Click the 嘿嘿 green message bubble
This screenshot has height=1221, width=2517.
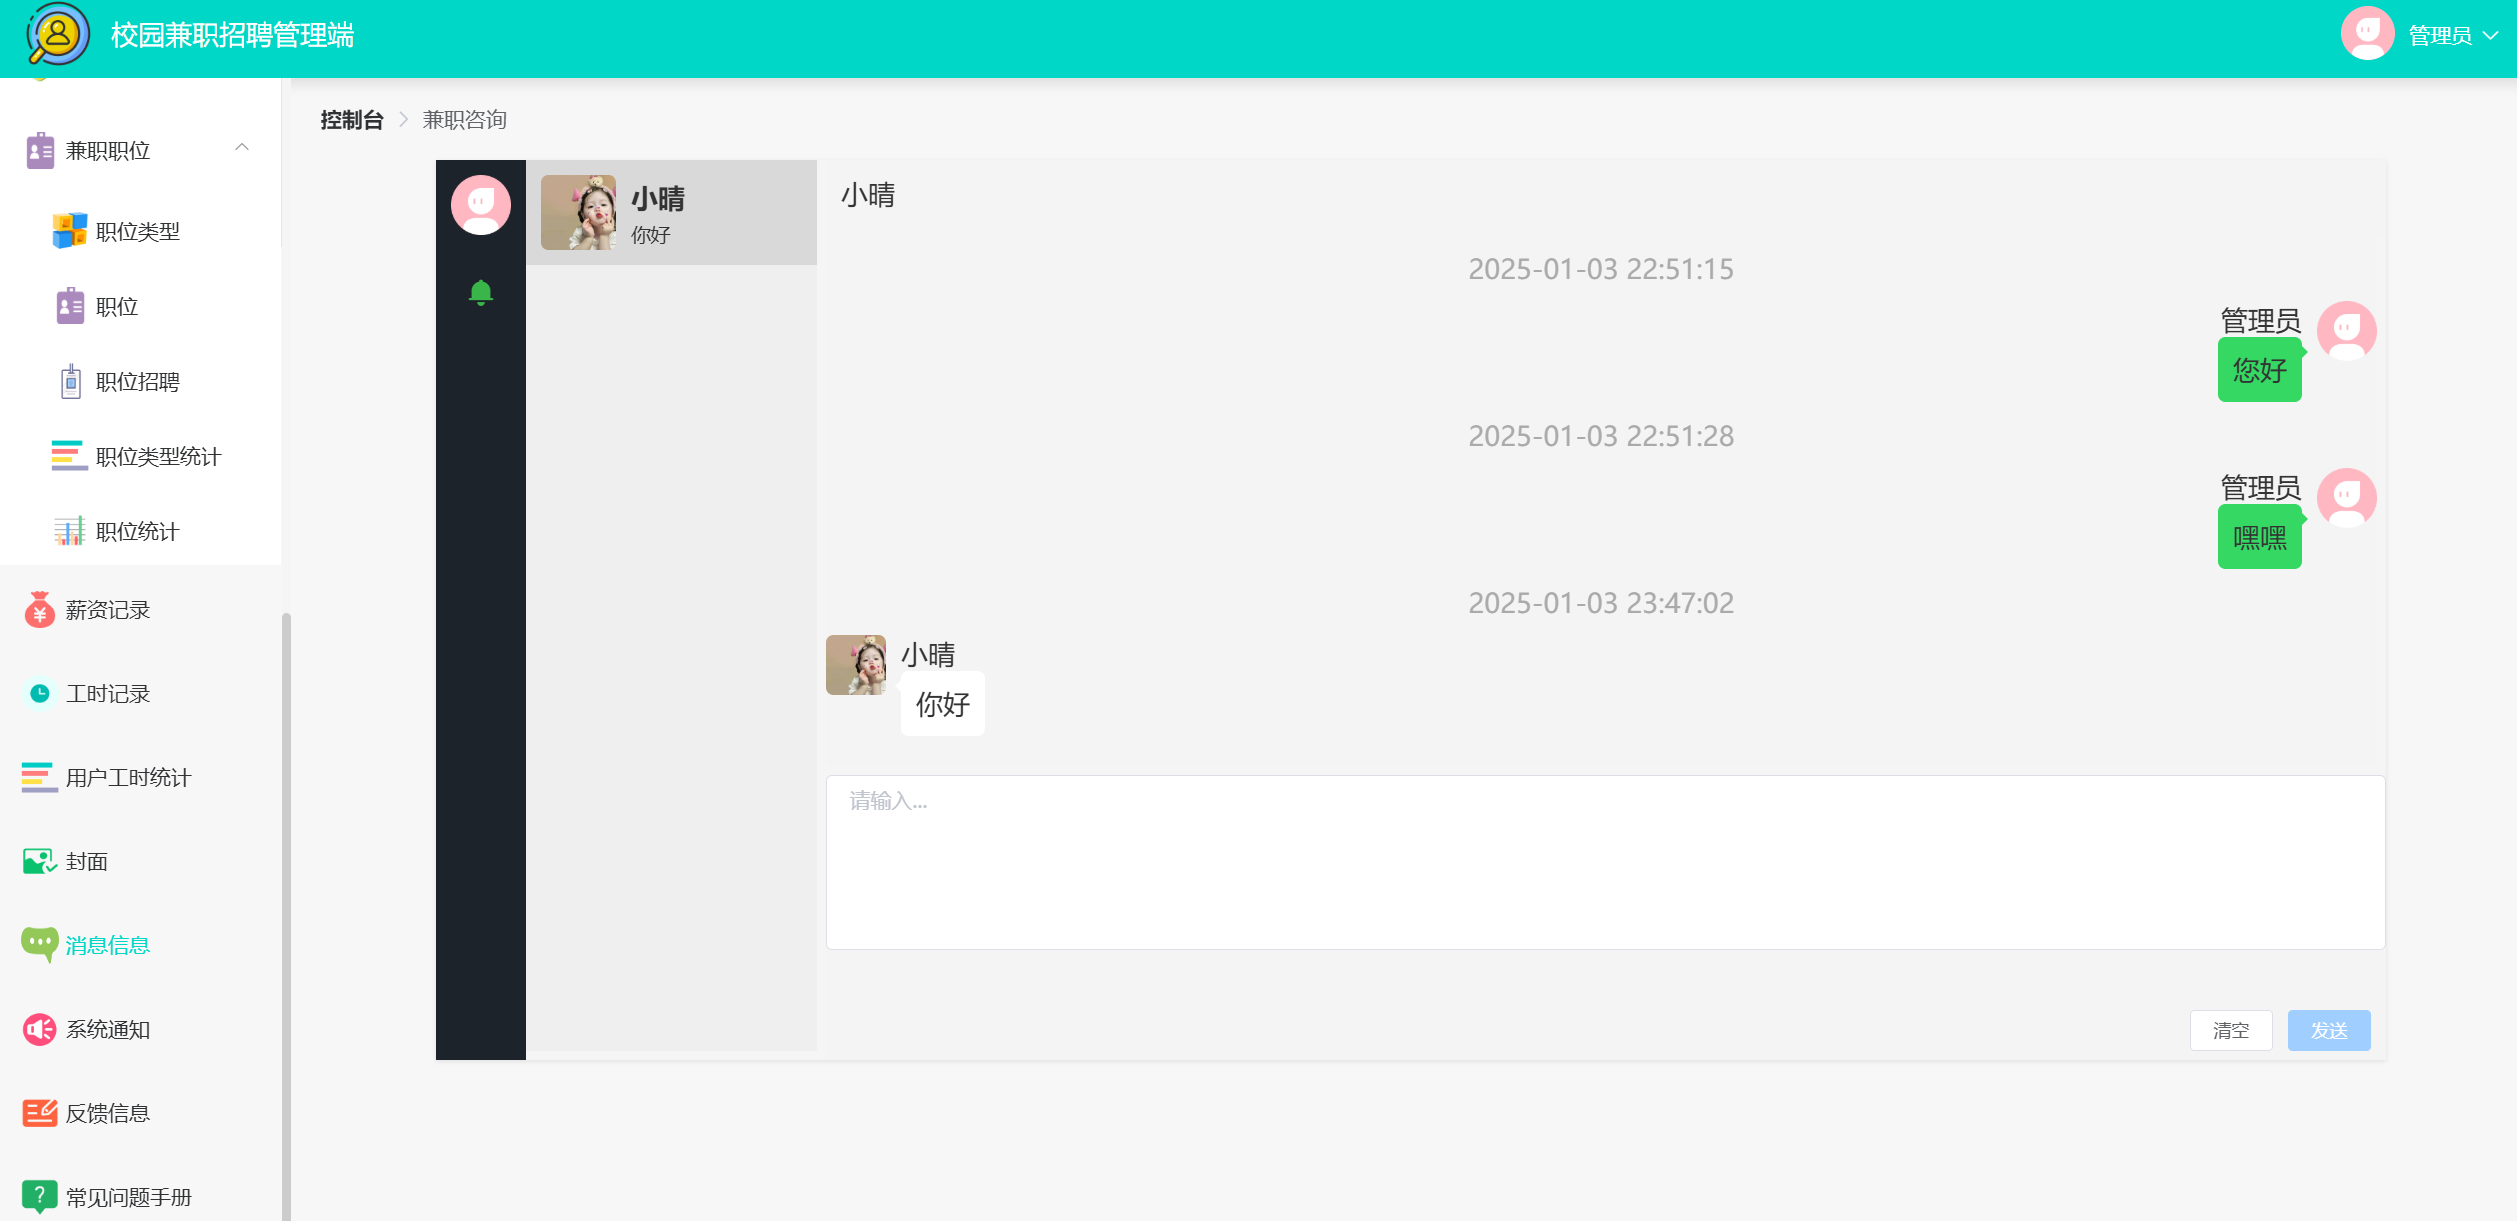pos(2259,537)
